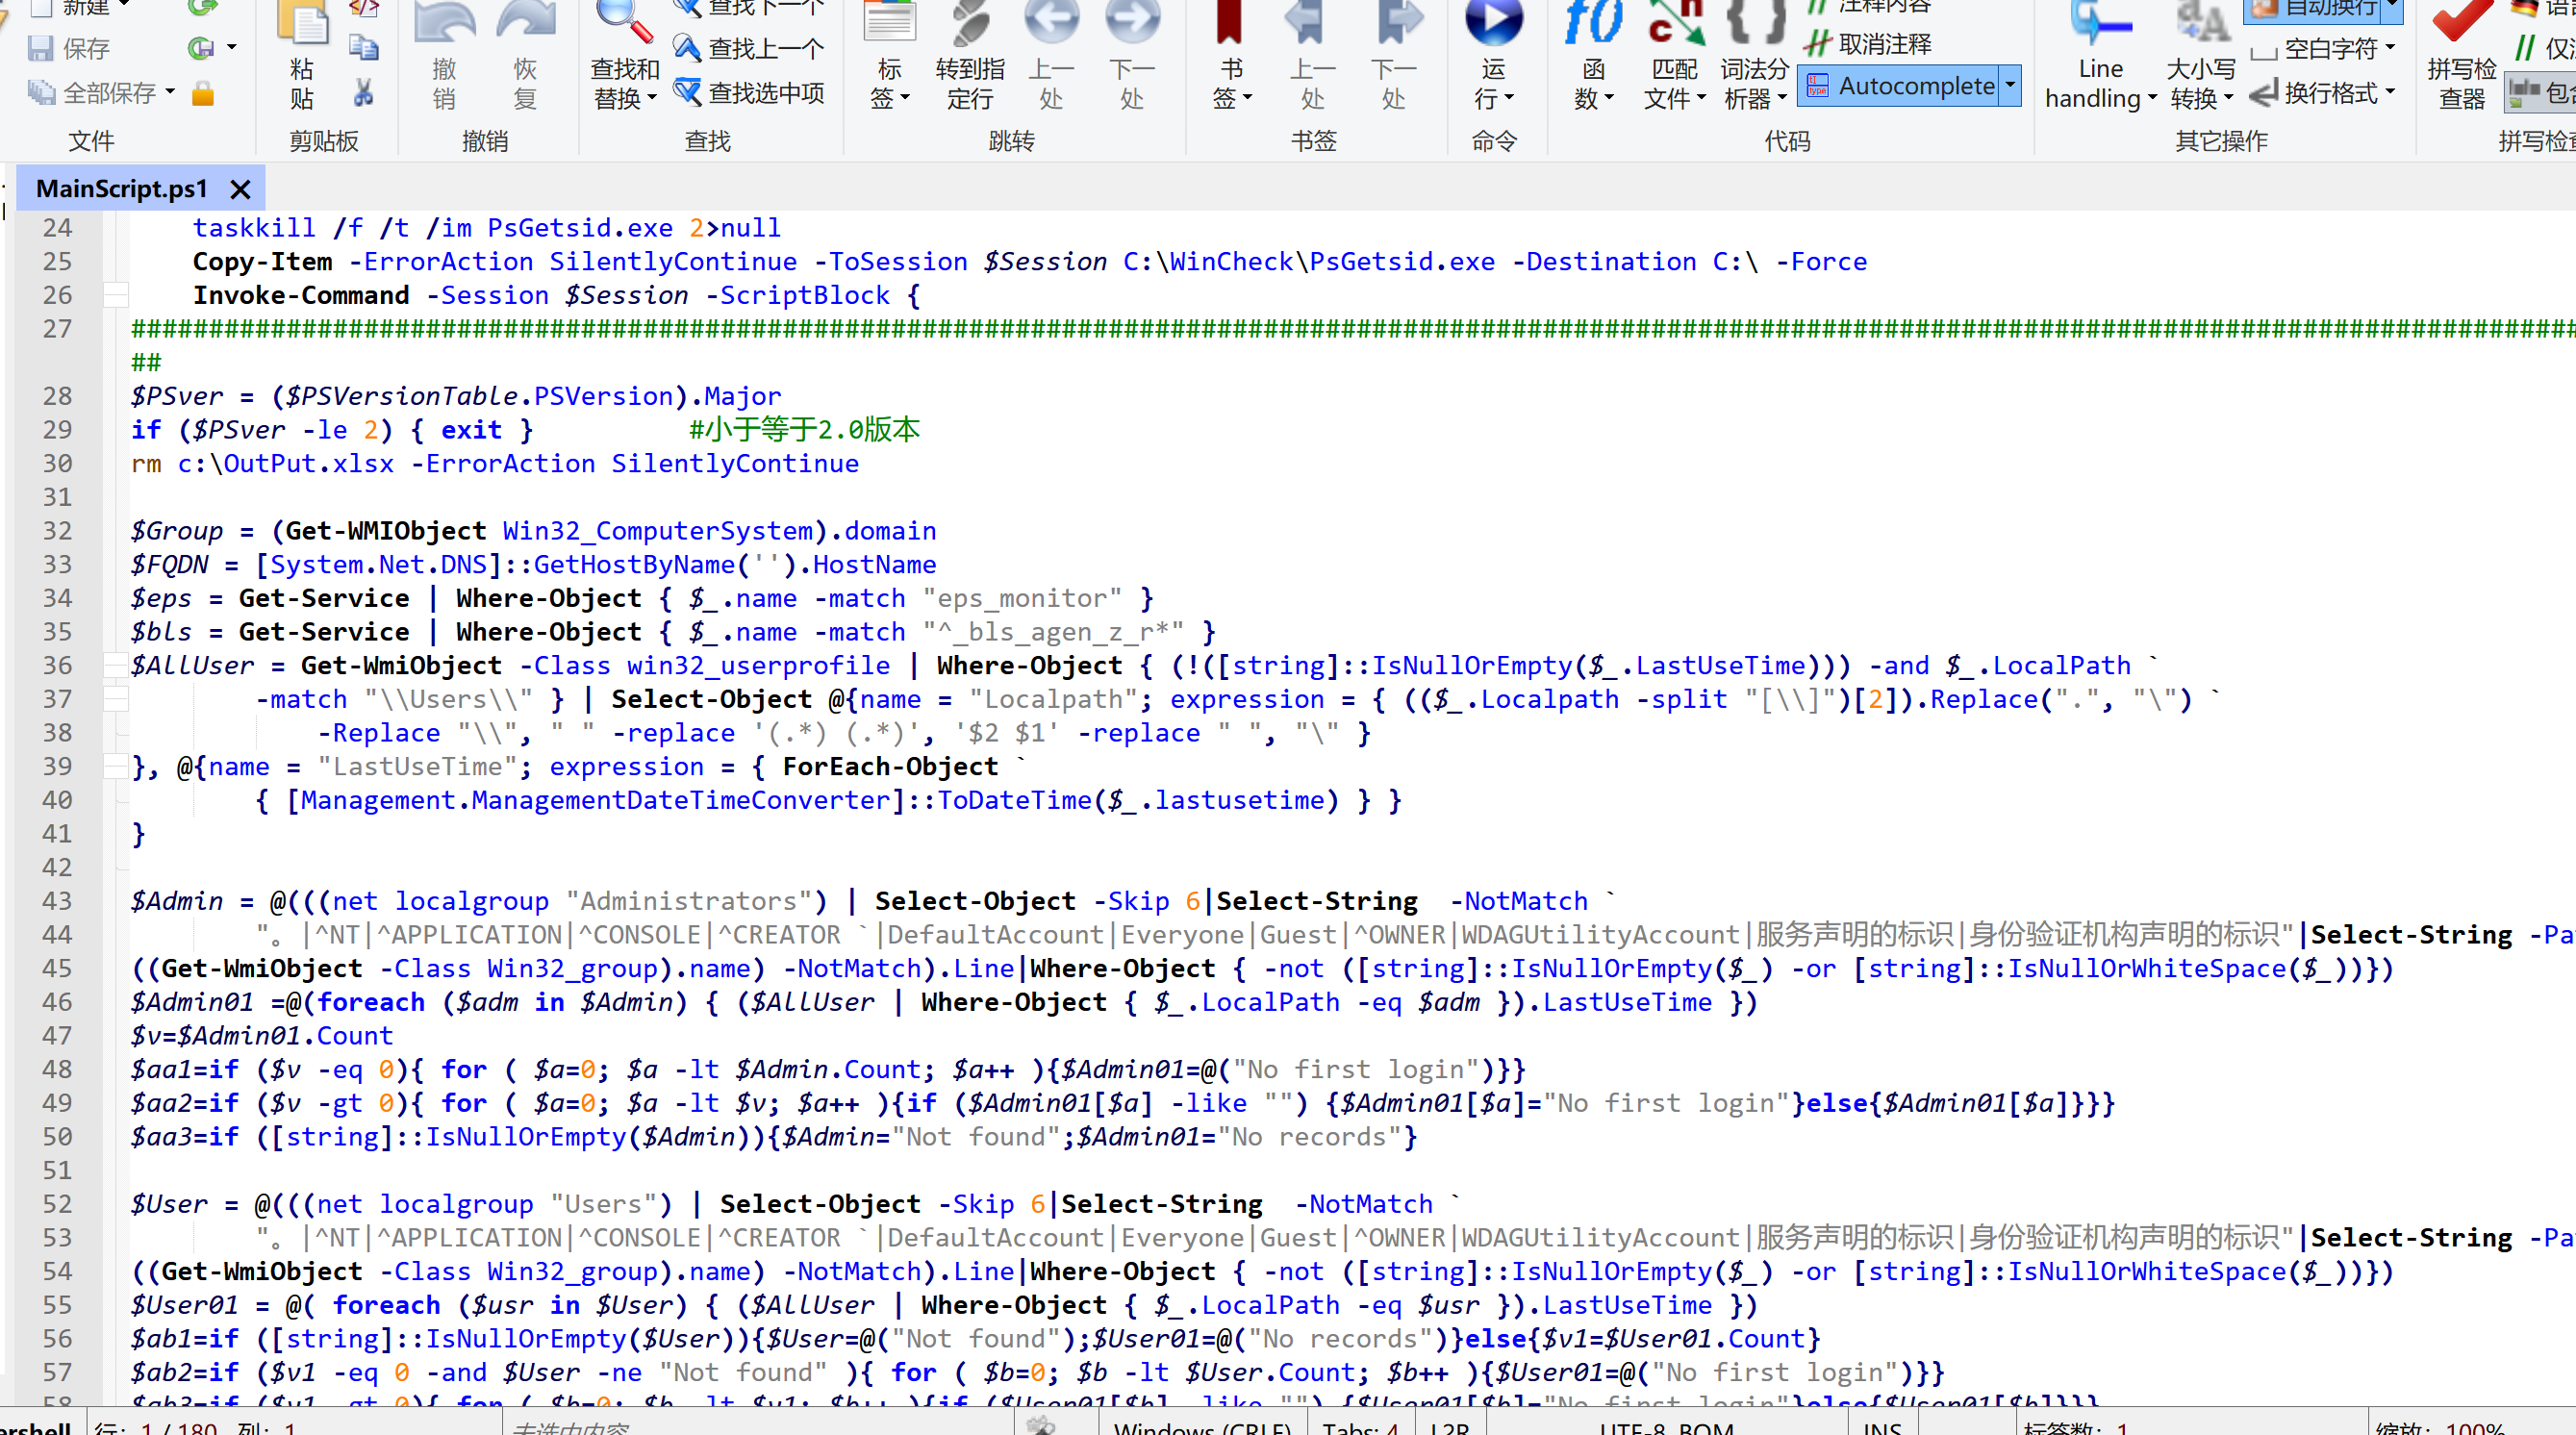Viewport: 2576px width, 1435px height.
Task: Click the green reload-with-disk icon
Action: pyautogui.click(x=200, y=47)
